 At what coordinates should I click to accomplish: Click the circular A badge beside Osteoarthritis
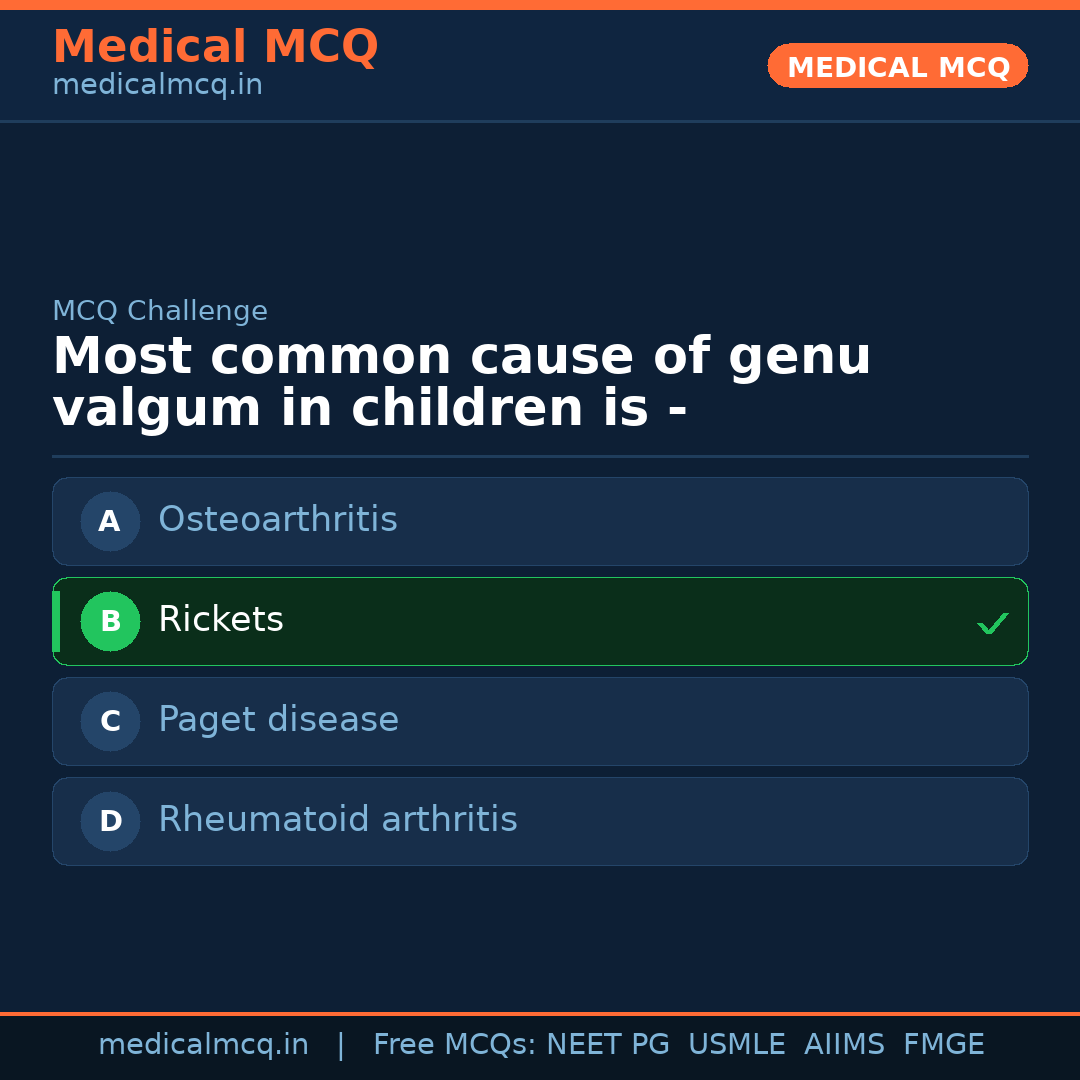(x=110, y=521)
